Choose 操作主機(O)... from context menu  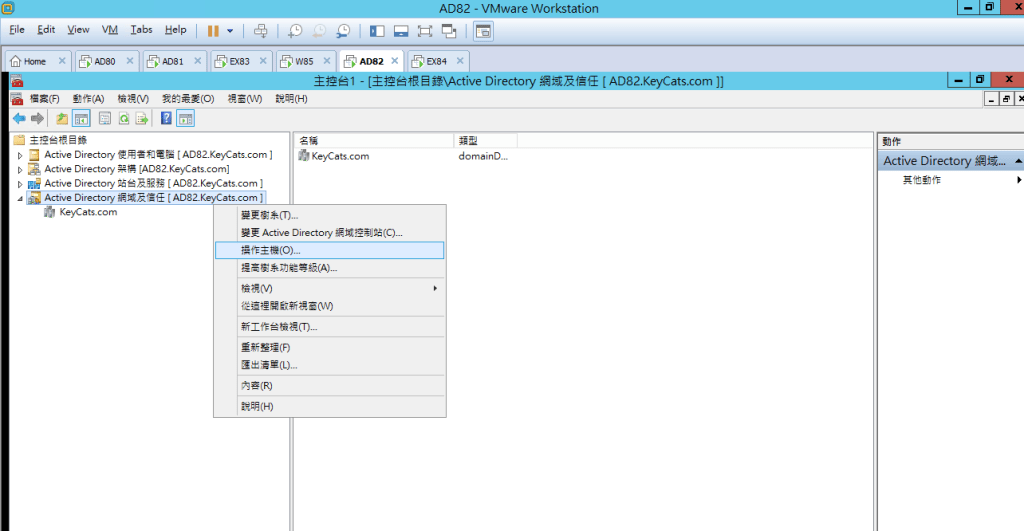(270, 250)
